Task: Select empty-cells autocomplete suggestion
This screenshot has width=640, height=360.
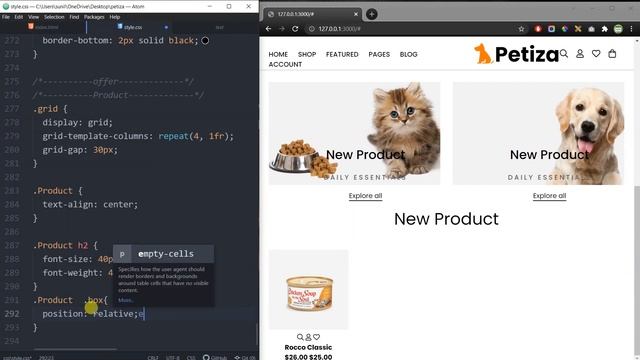Action: (x=163, y=254)
